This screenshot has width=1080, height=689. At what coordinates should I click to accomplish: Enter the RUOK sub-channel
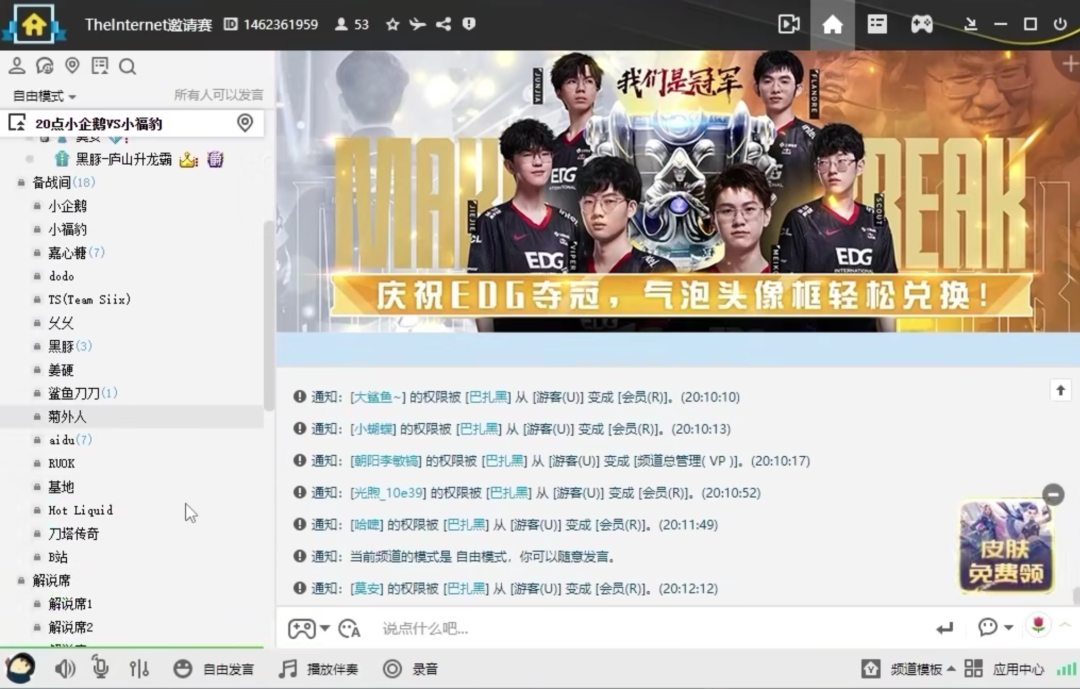point(61,464)
